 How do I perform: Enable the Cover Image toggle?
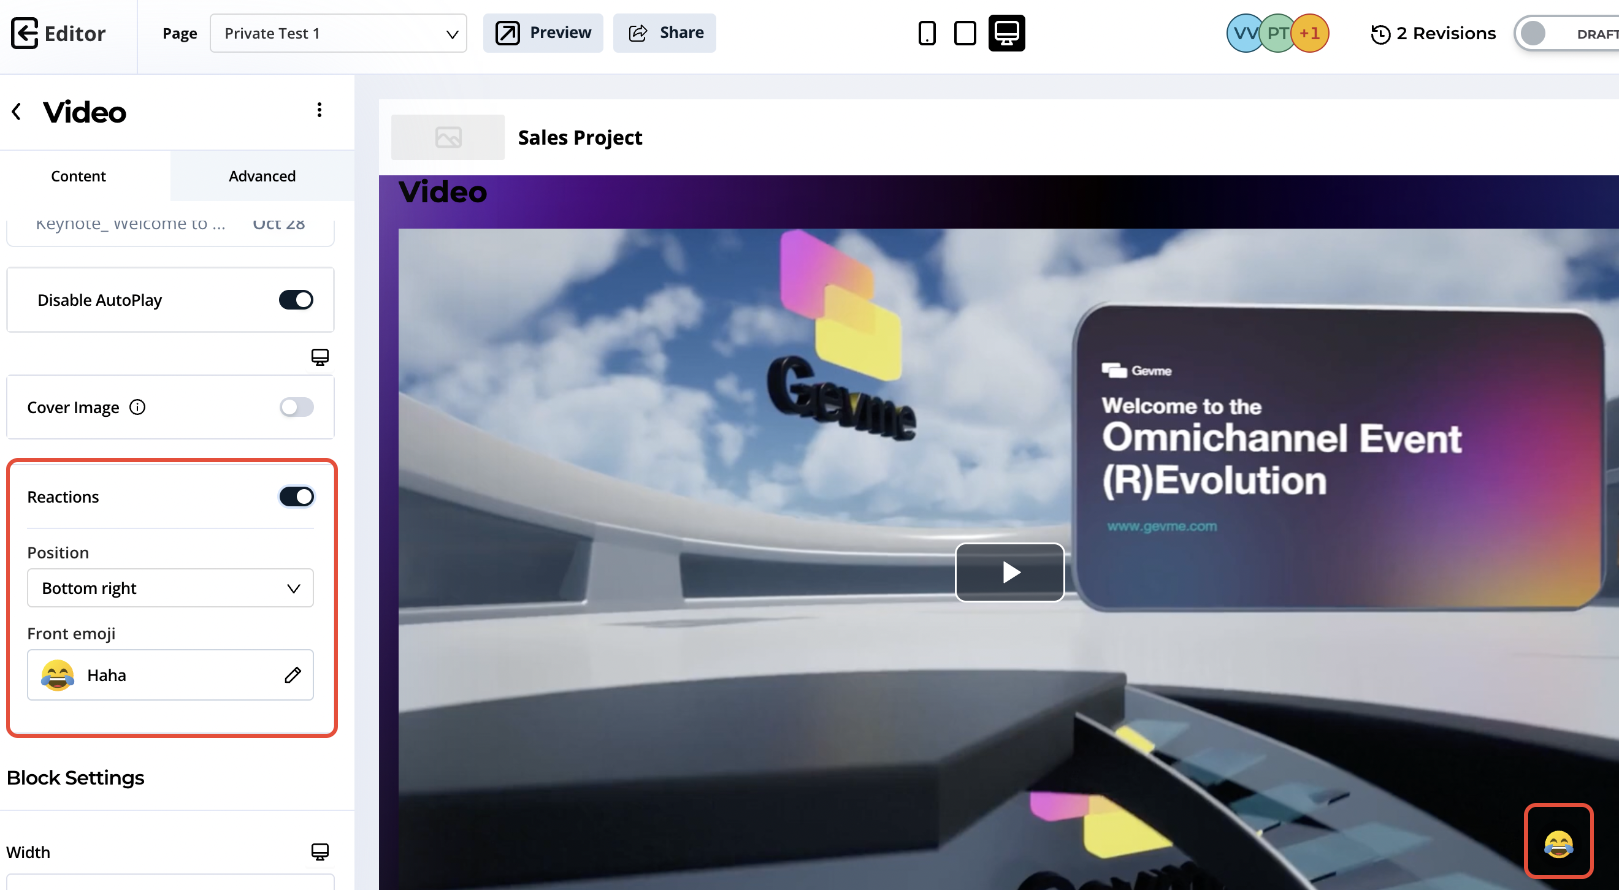[296, 407]
